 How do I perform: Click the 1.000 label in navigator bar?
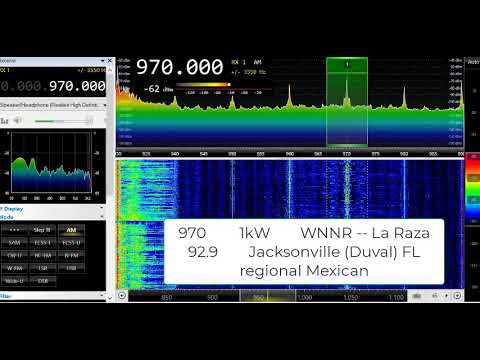click(304, 297)
